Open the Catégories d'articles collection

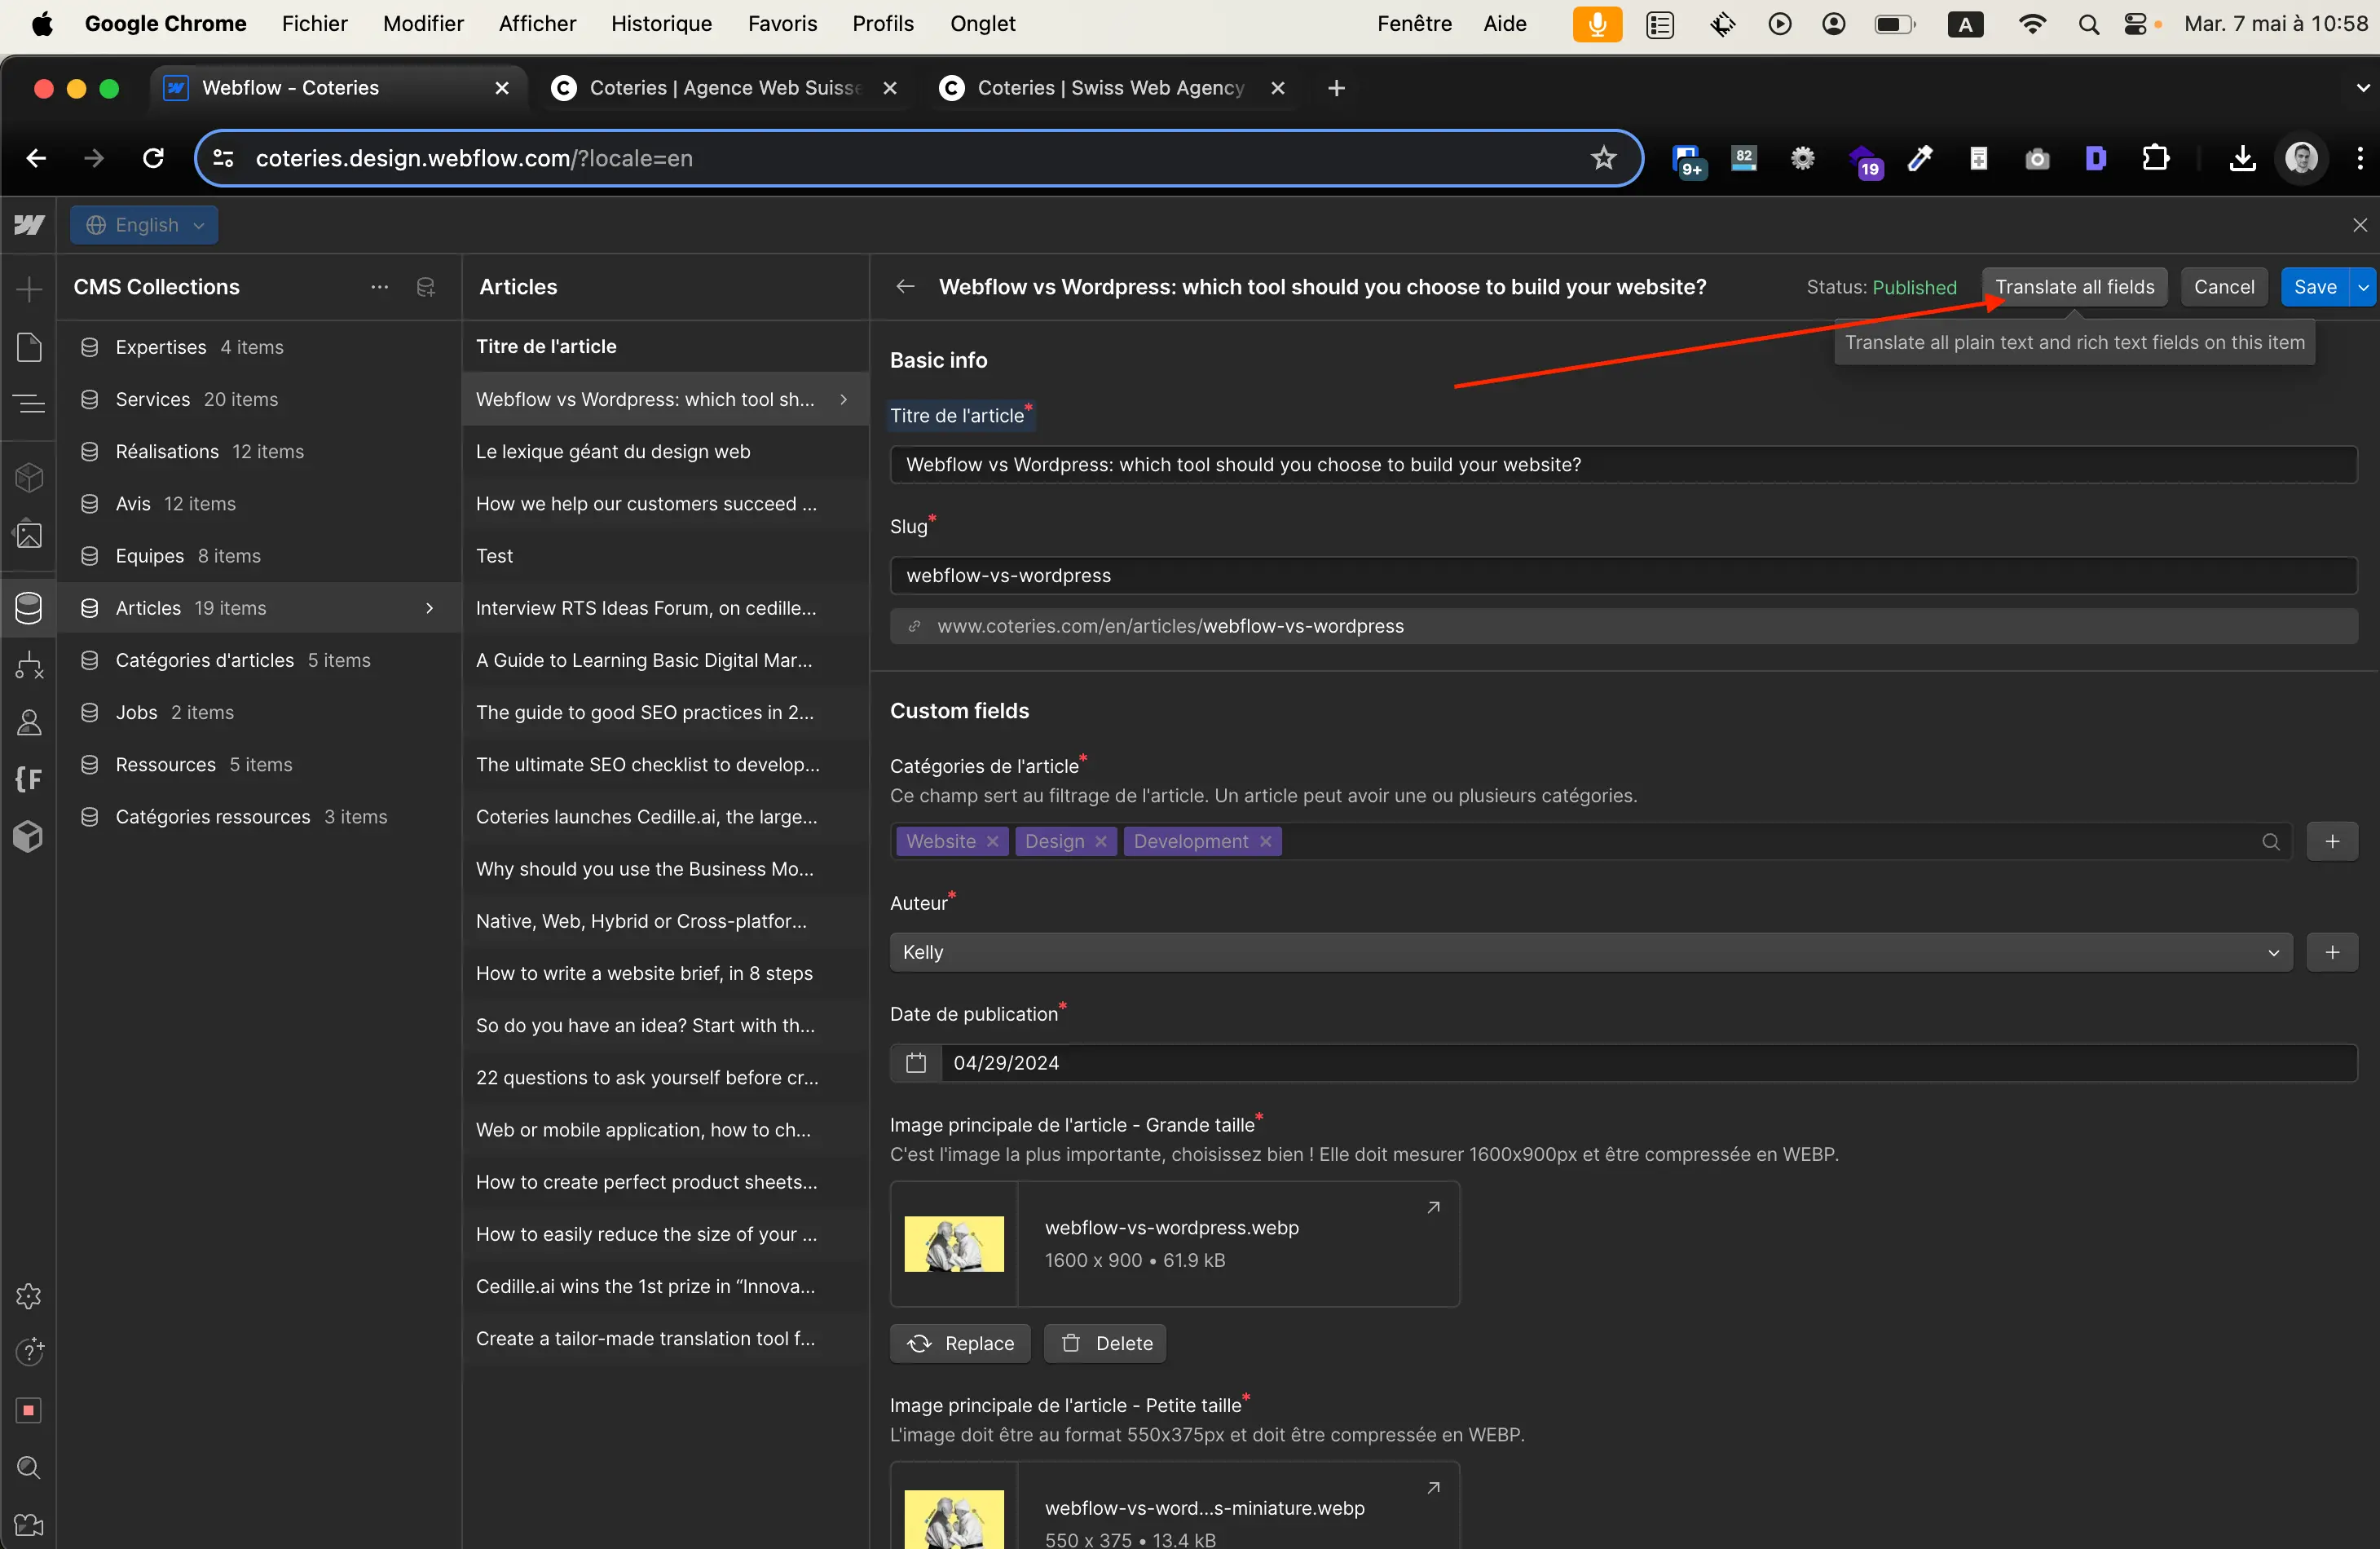tap(259, 660)
